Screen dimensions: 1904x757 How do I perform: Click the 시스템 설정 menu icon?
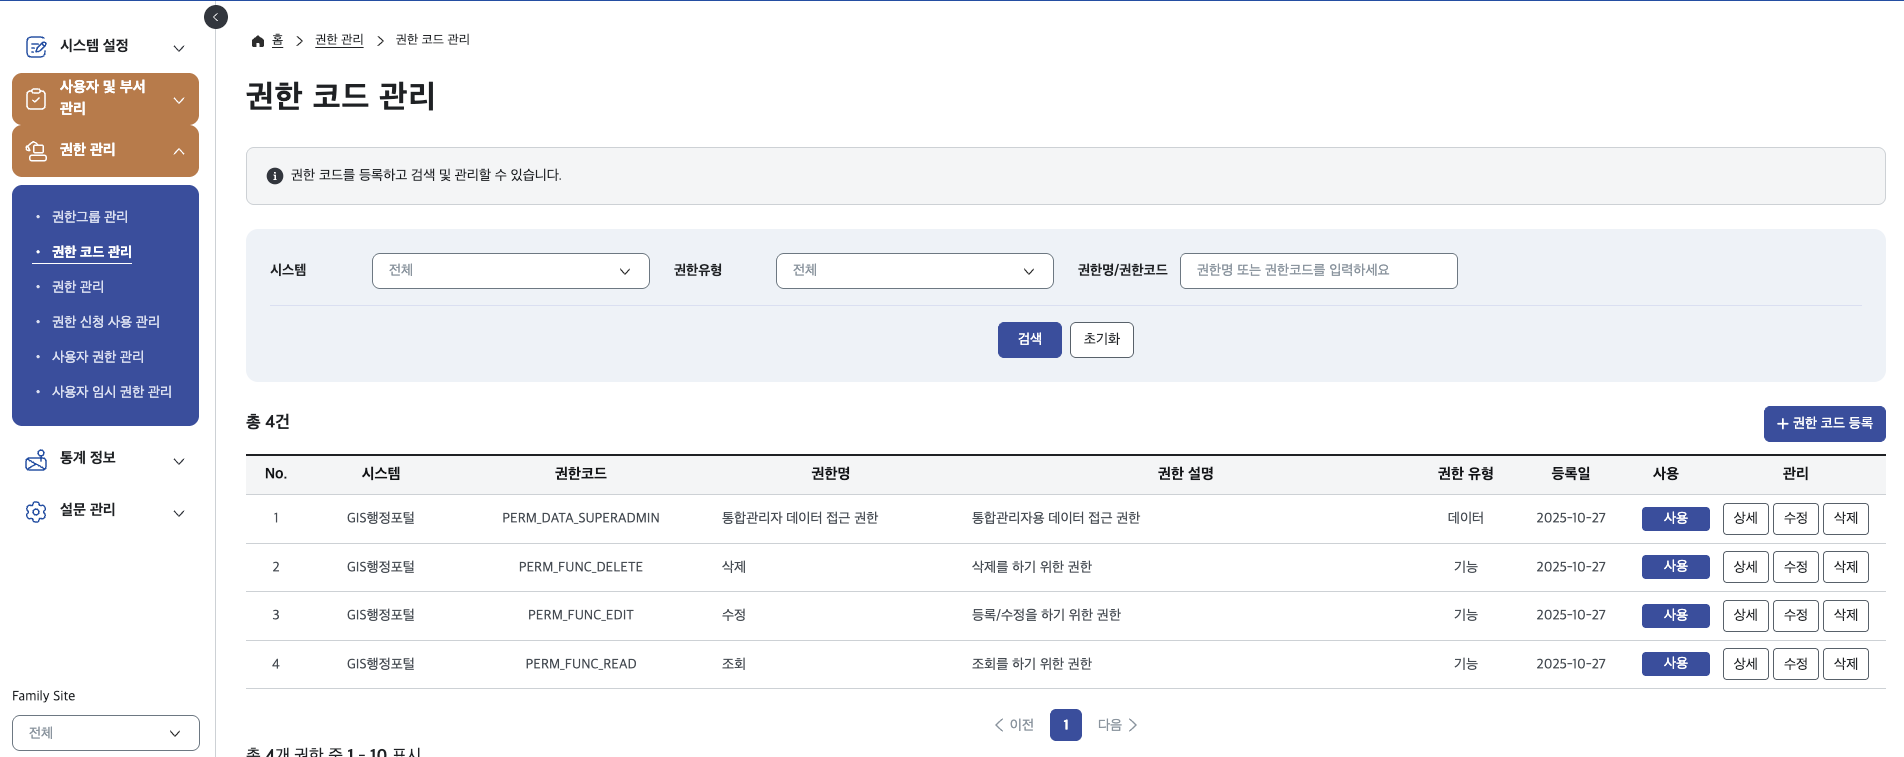coord(36,47)
